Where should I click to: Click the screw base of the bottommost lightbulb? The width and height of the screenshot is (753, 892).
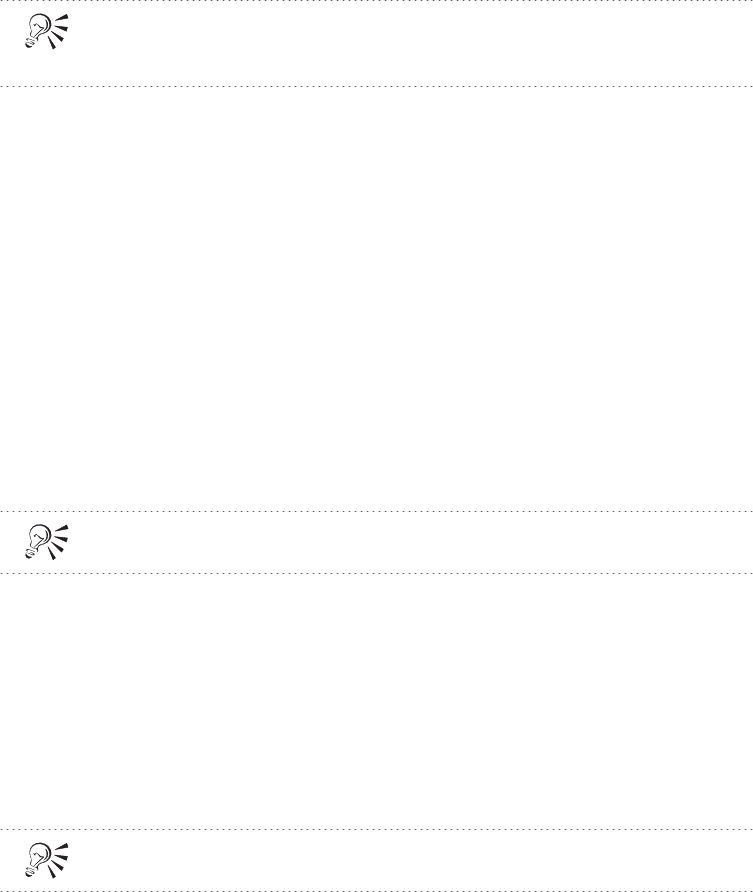tap(29, 871)
